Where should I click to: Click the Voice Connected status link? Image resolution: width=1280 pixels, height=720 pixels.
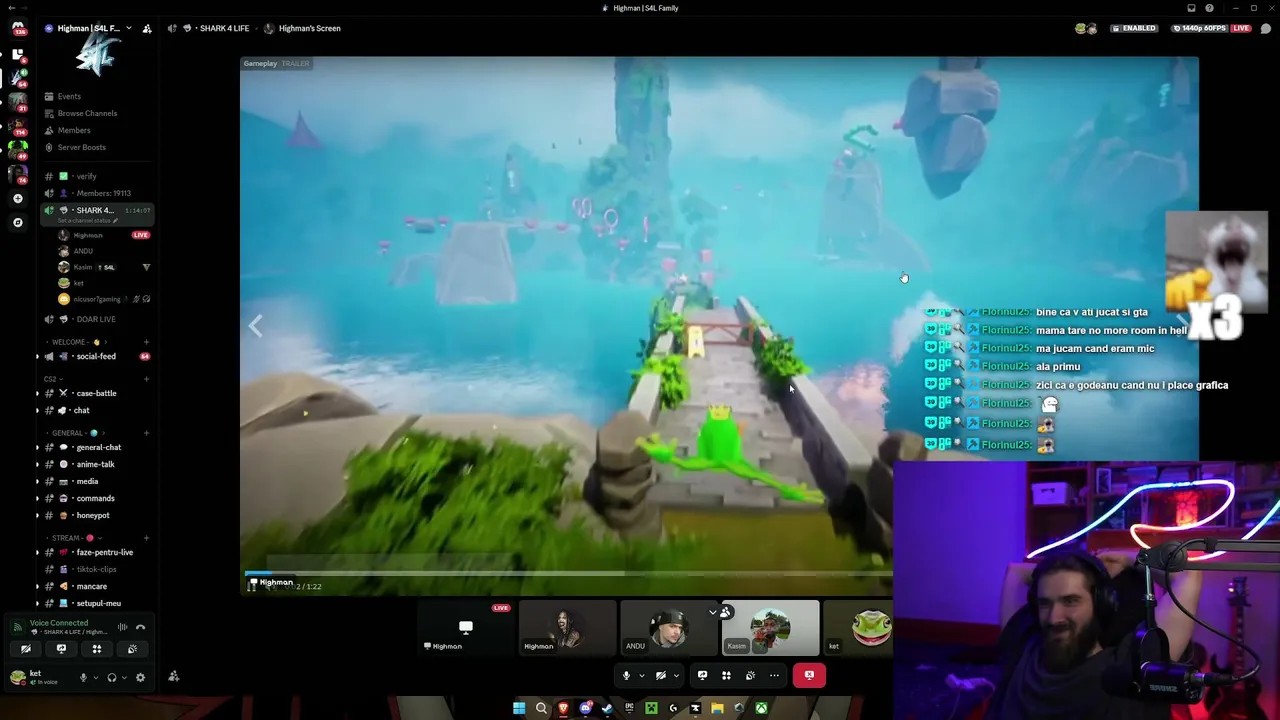click(x=59, y=623)
